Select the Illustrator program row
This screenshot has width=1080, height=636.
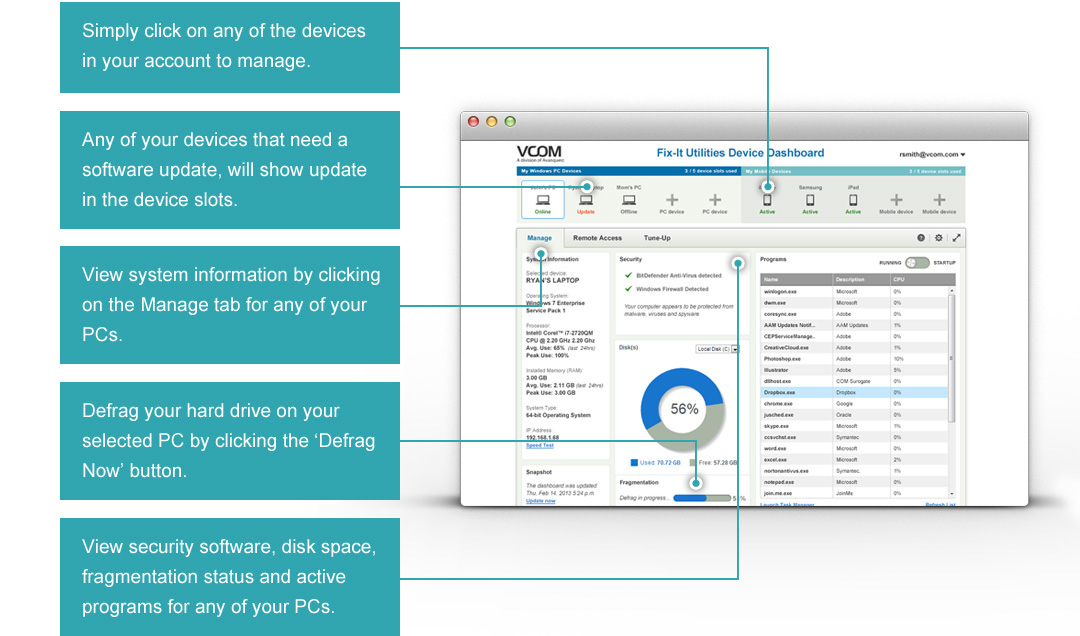(x=854, y=370)
